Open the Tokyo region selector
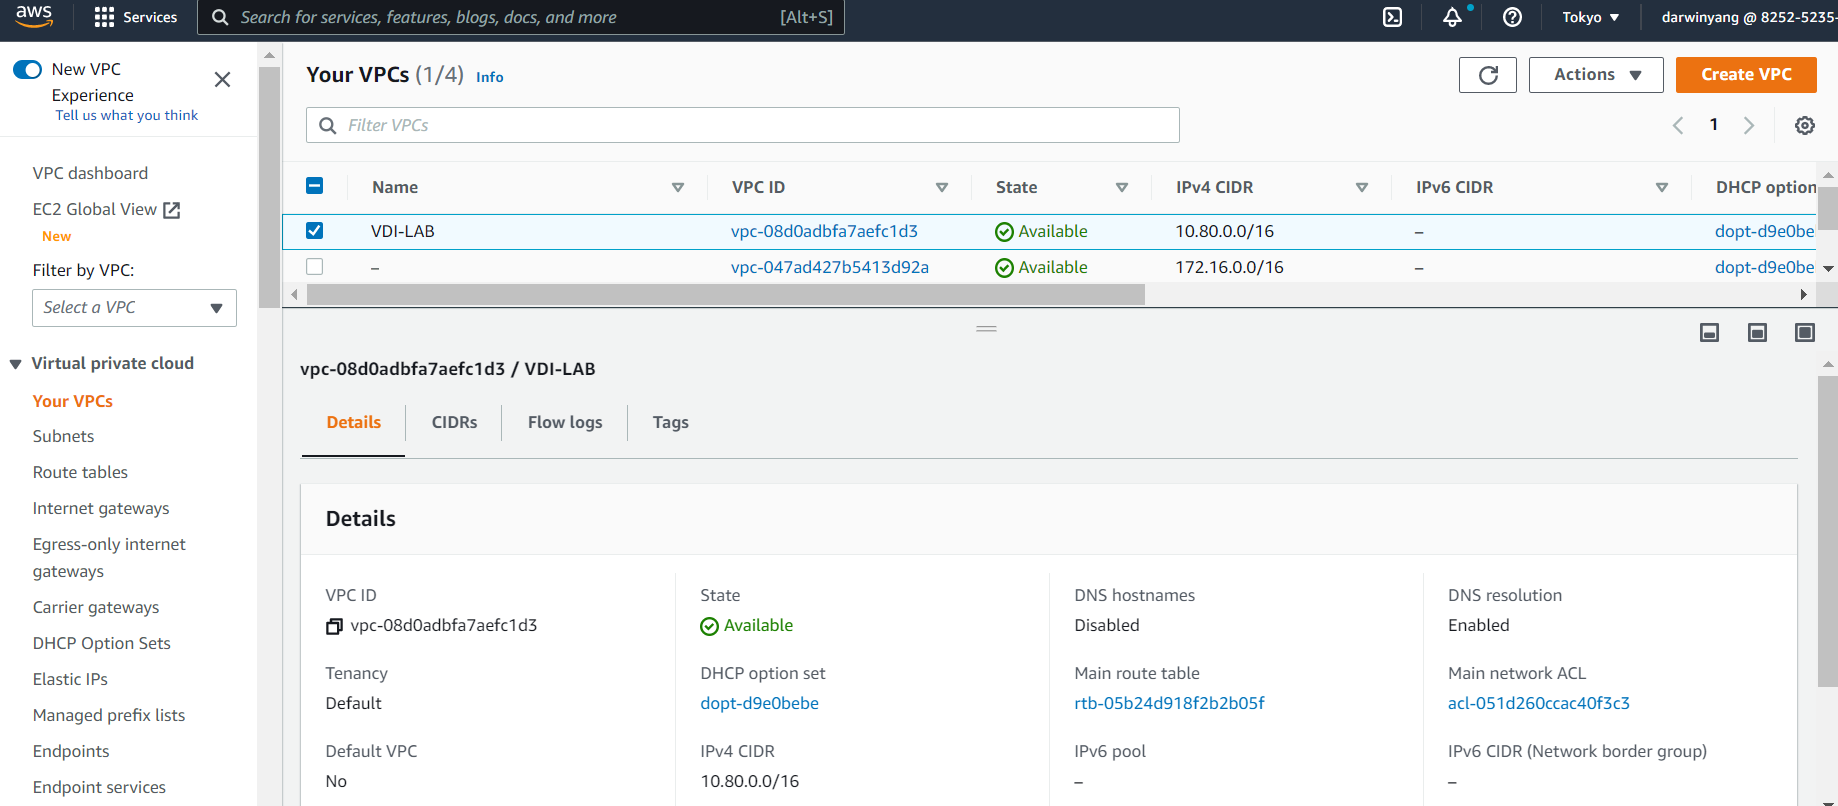This screenshot has height=806, width=1838. point(1590,17)
